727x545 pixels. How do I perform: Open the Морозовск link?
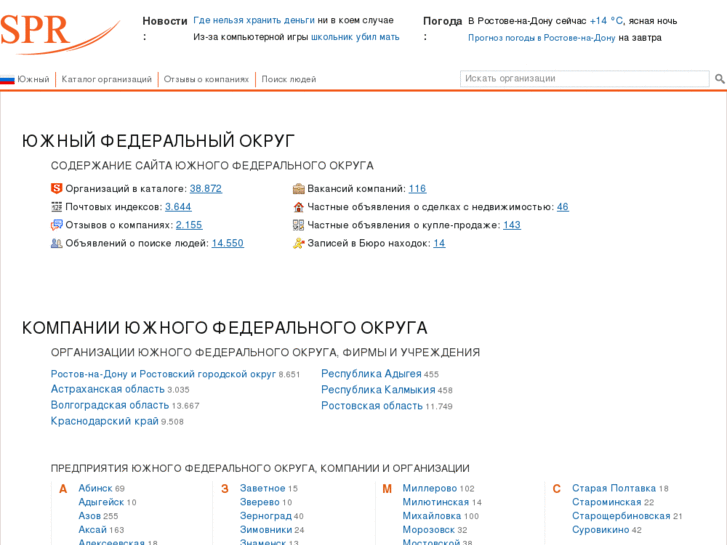click(428, 530)
